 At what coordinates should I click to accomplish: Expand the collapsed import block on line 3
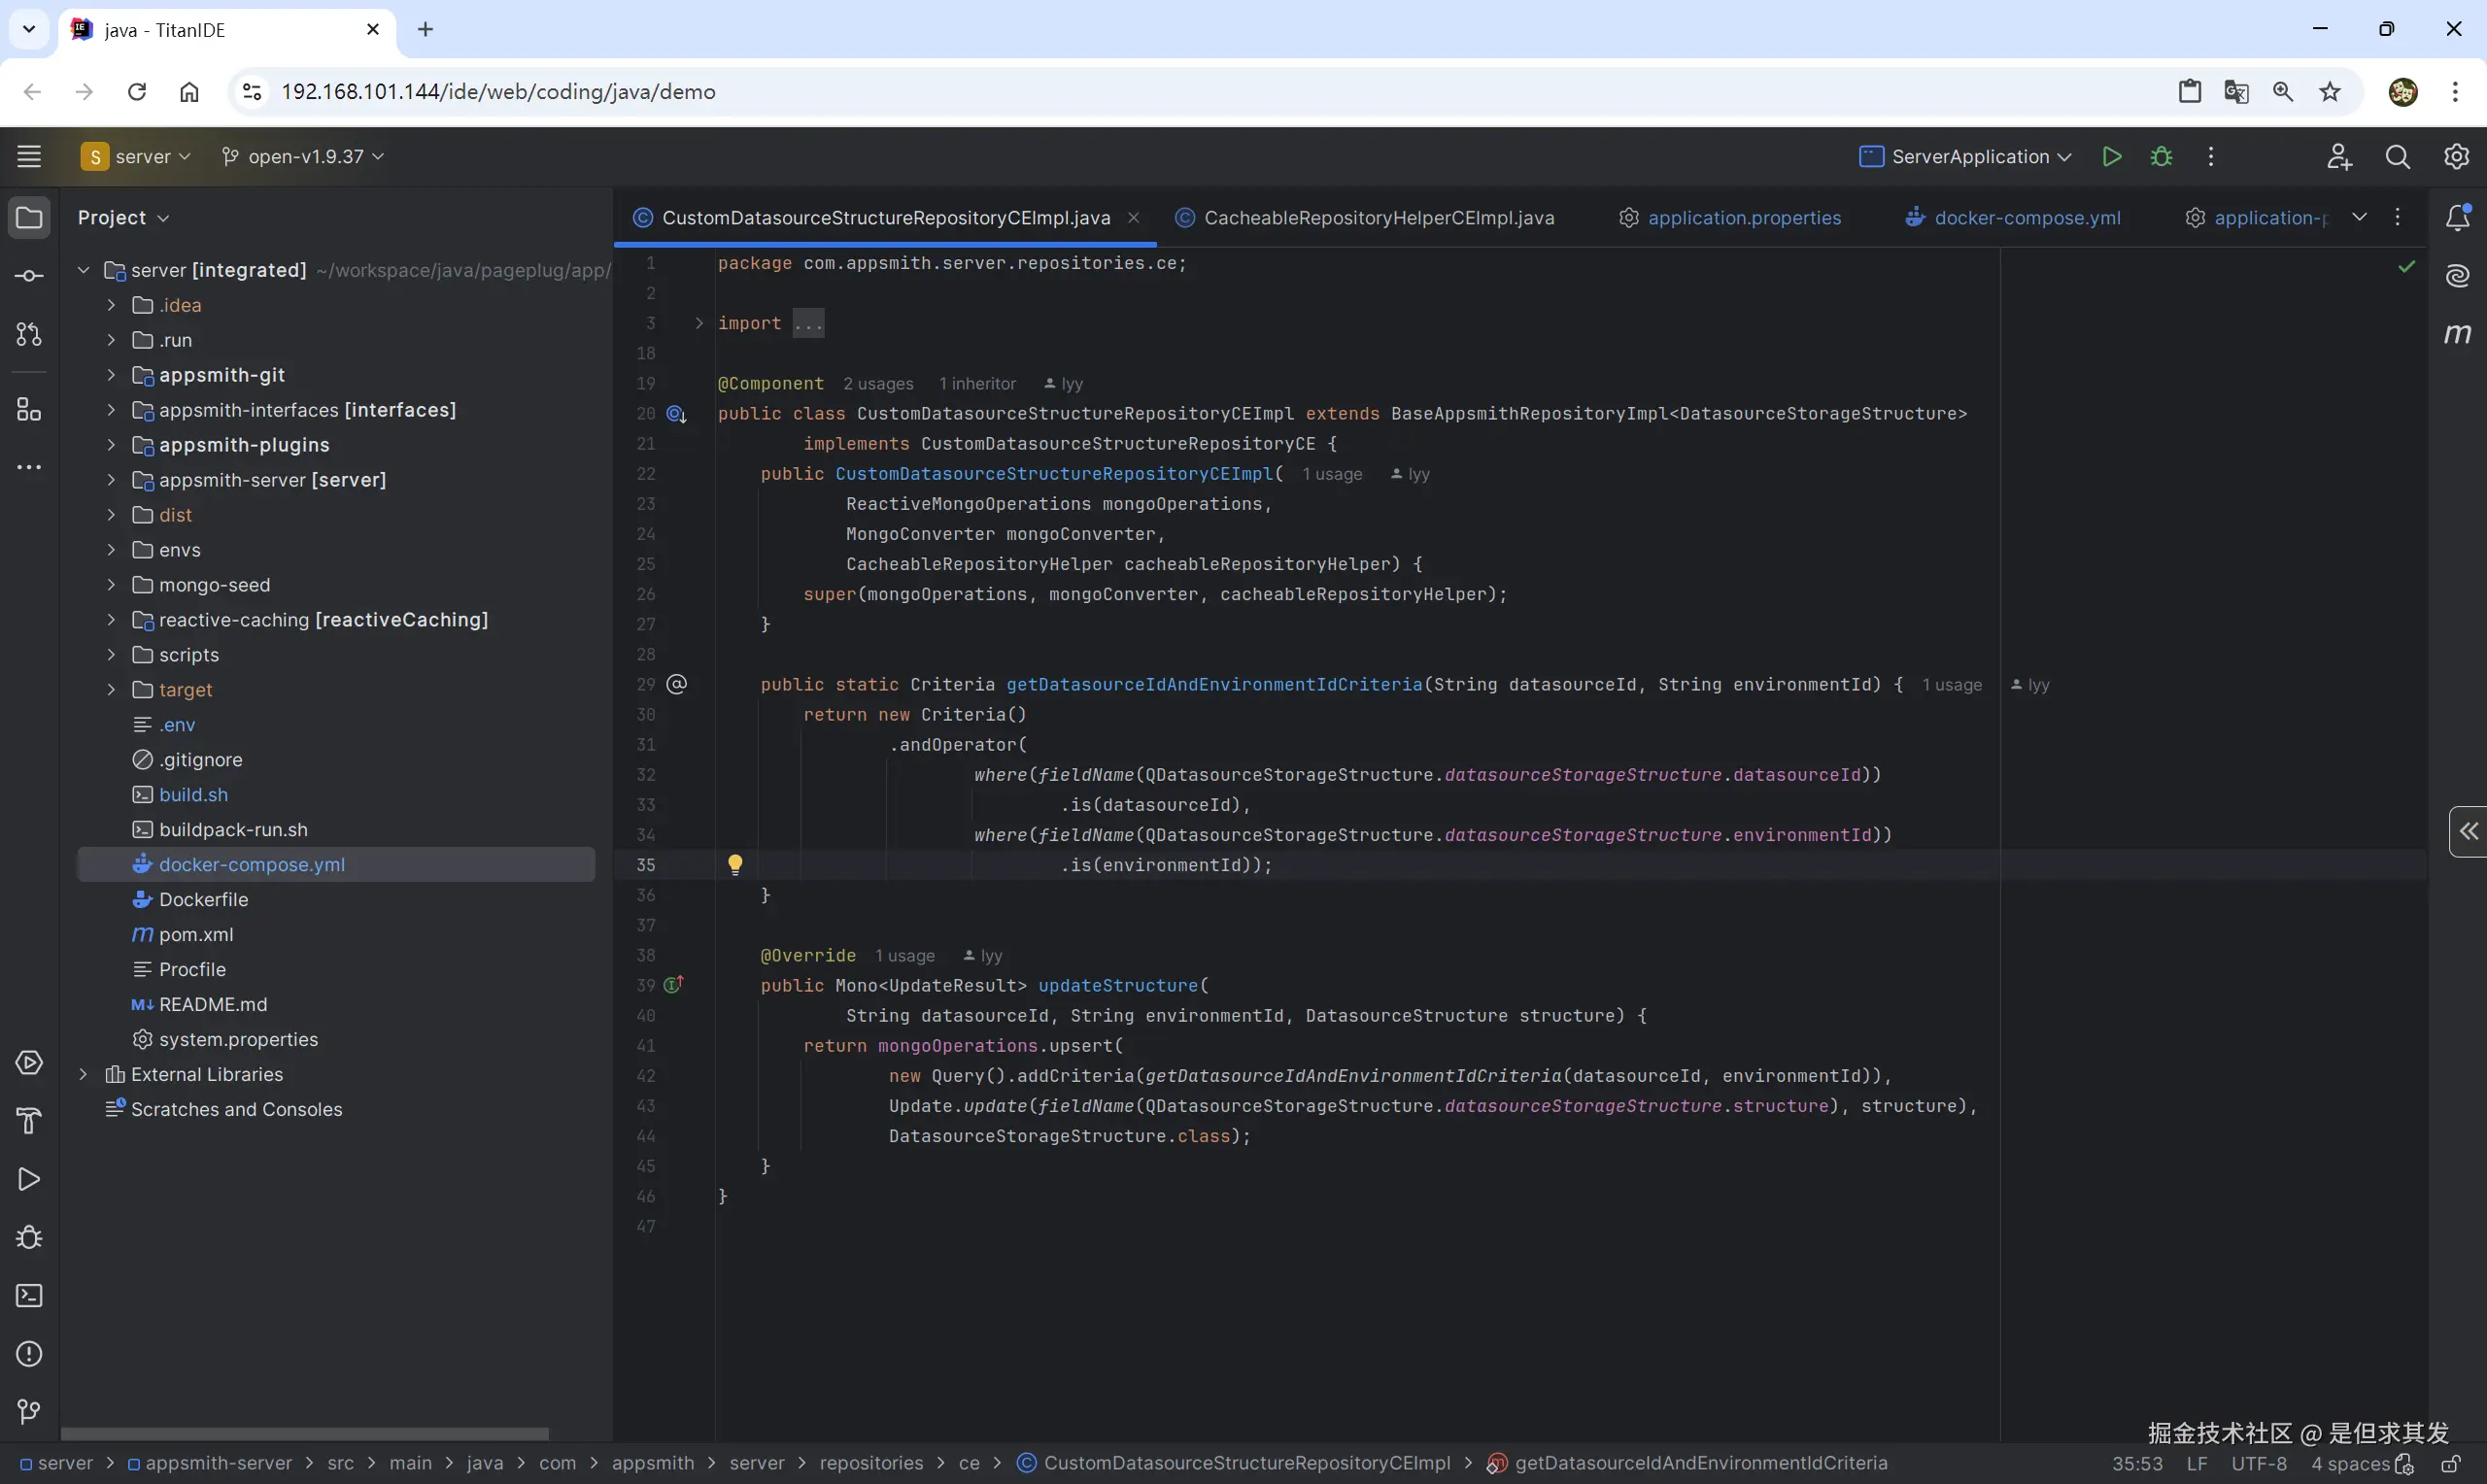point(699,323)
